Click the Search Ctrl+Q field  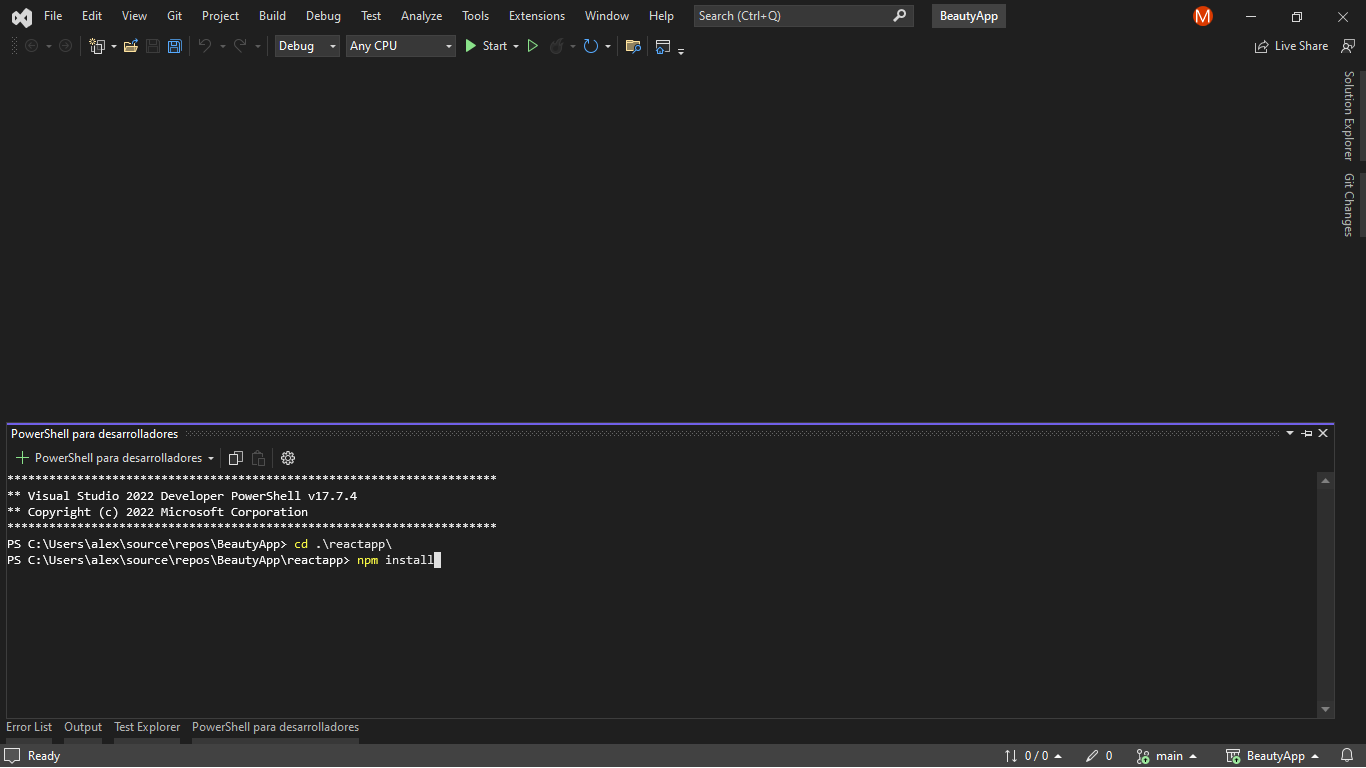[800, 15]
